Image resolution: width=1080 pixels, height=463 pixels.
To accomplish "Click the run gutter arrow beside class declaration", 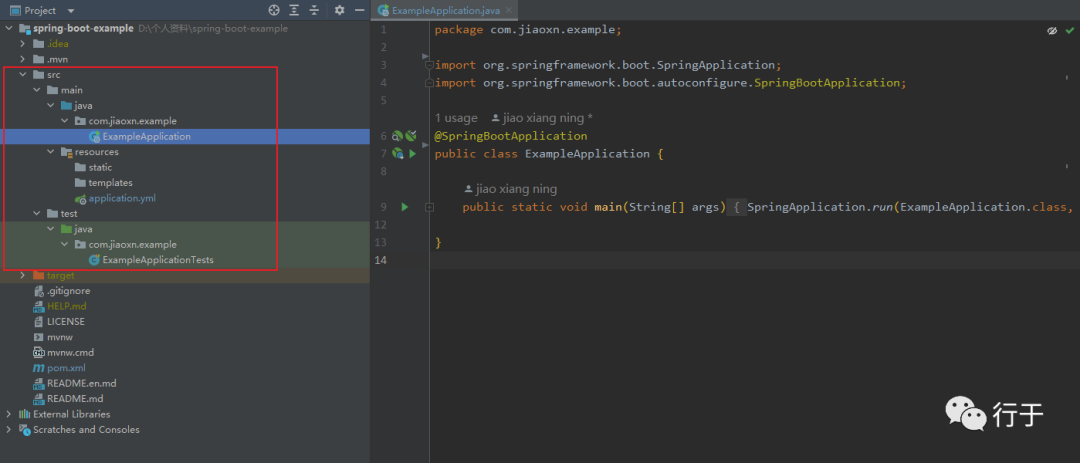I will [x=411, y=154].
